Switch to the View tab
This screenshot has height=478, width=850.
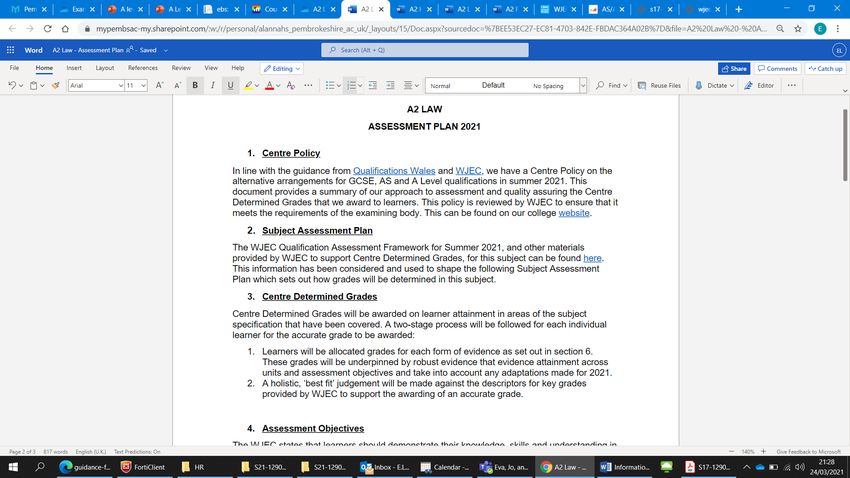point(211,68)
